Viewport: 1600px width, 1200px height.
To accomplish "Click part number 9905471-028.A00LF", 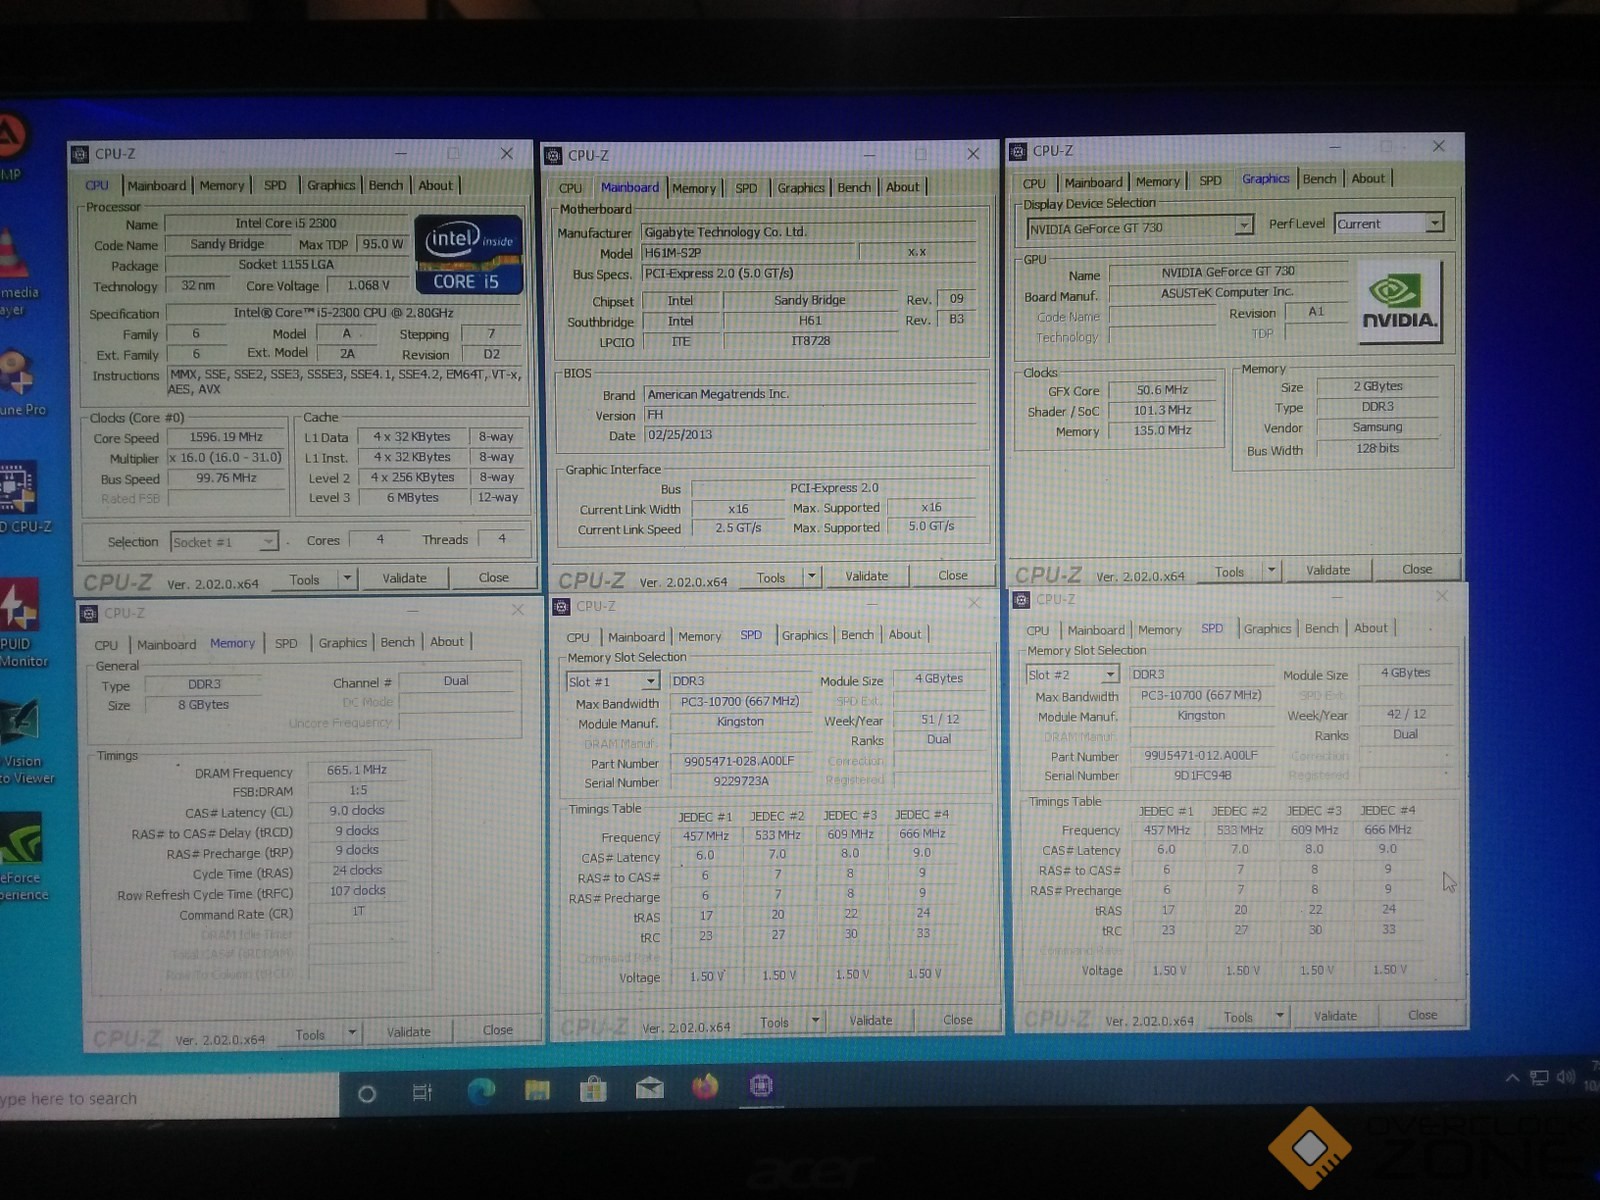I will coord(739,761).
